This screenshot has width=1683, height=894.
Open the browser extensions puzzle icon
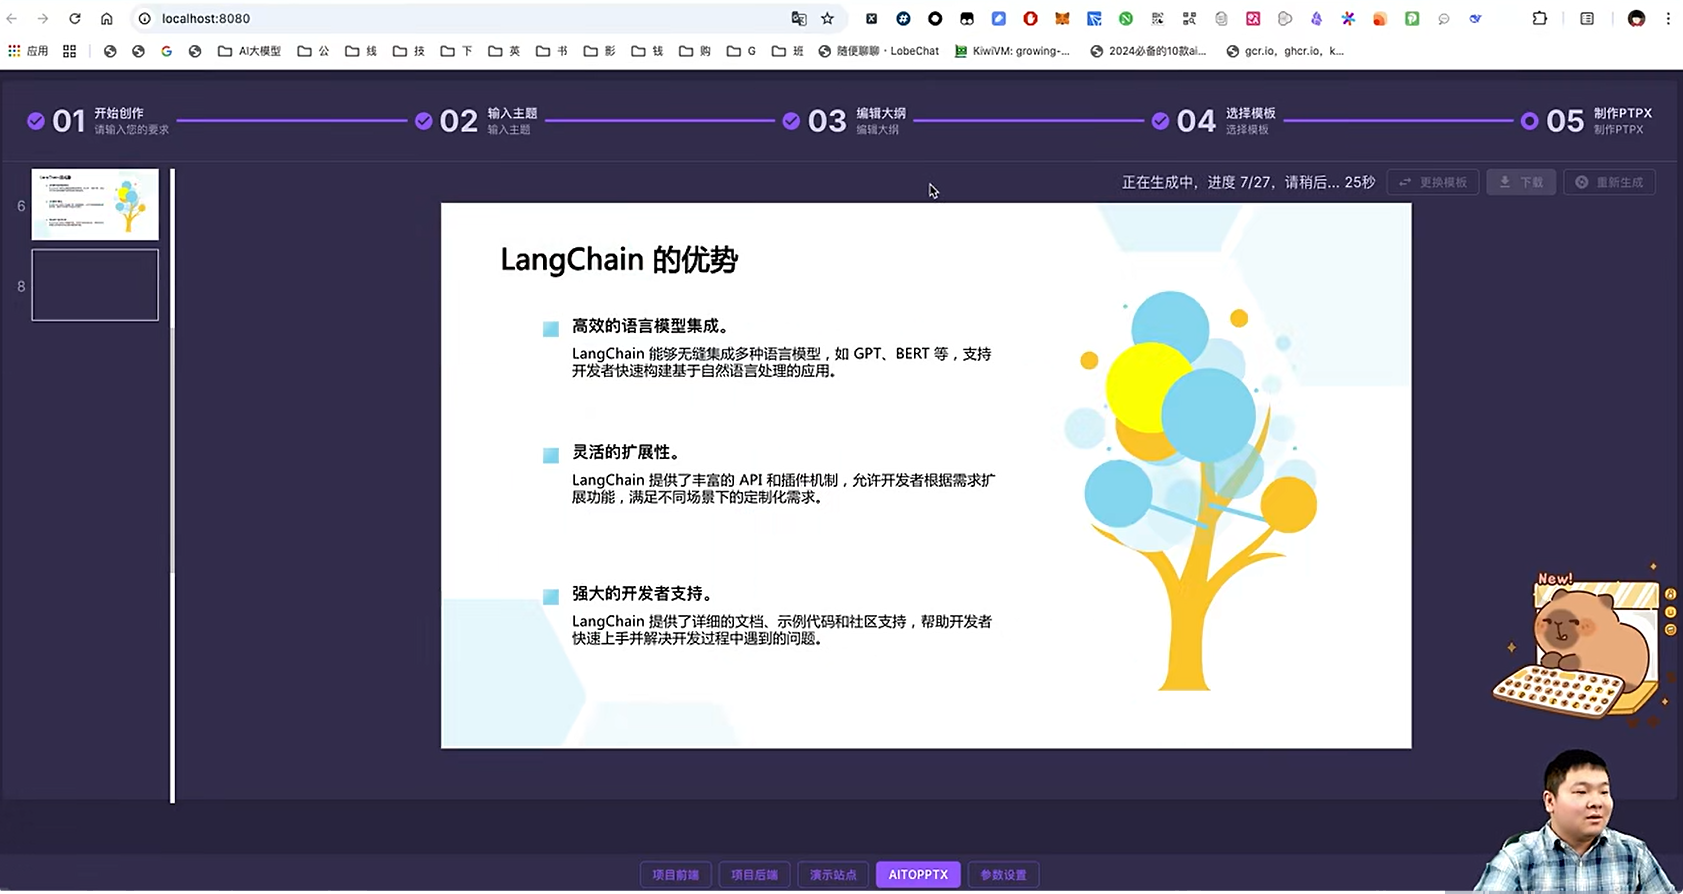pos(1539,18)
